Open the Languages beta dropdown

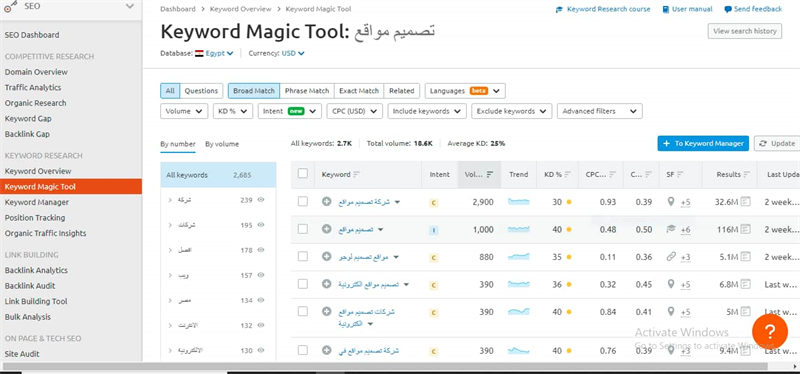[465, 91]
